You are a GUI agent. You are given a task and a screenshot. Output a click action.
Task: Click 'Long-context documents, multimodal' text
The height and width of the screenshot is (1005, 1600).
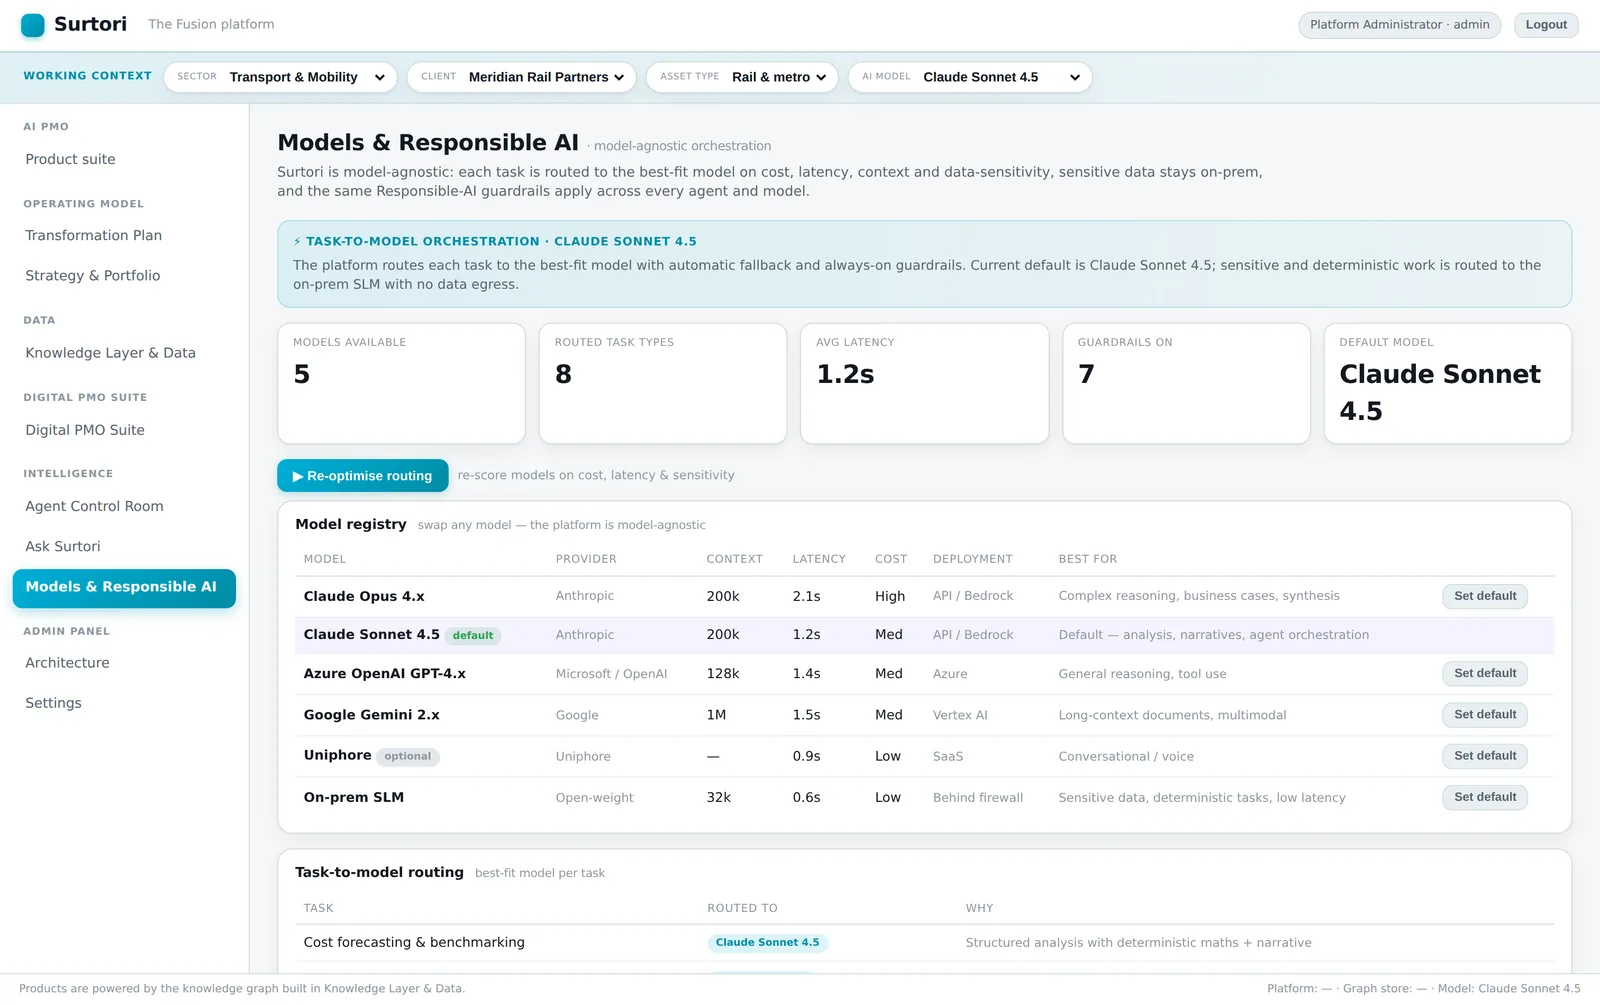[x=1172, y=715]
